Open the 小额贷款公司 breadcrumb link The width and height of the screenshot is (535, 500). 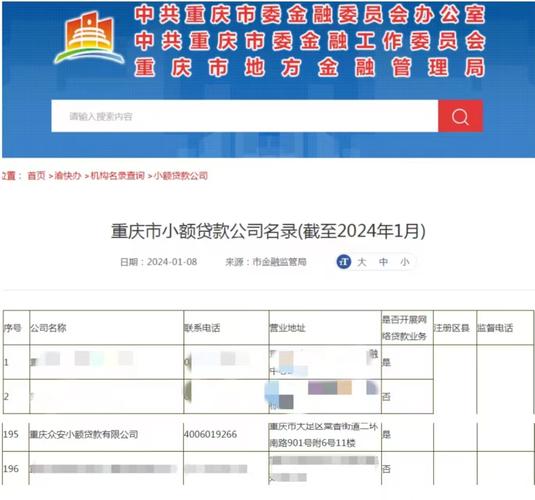coord(180,176)
